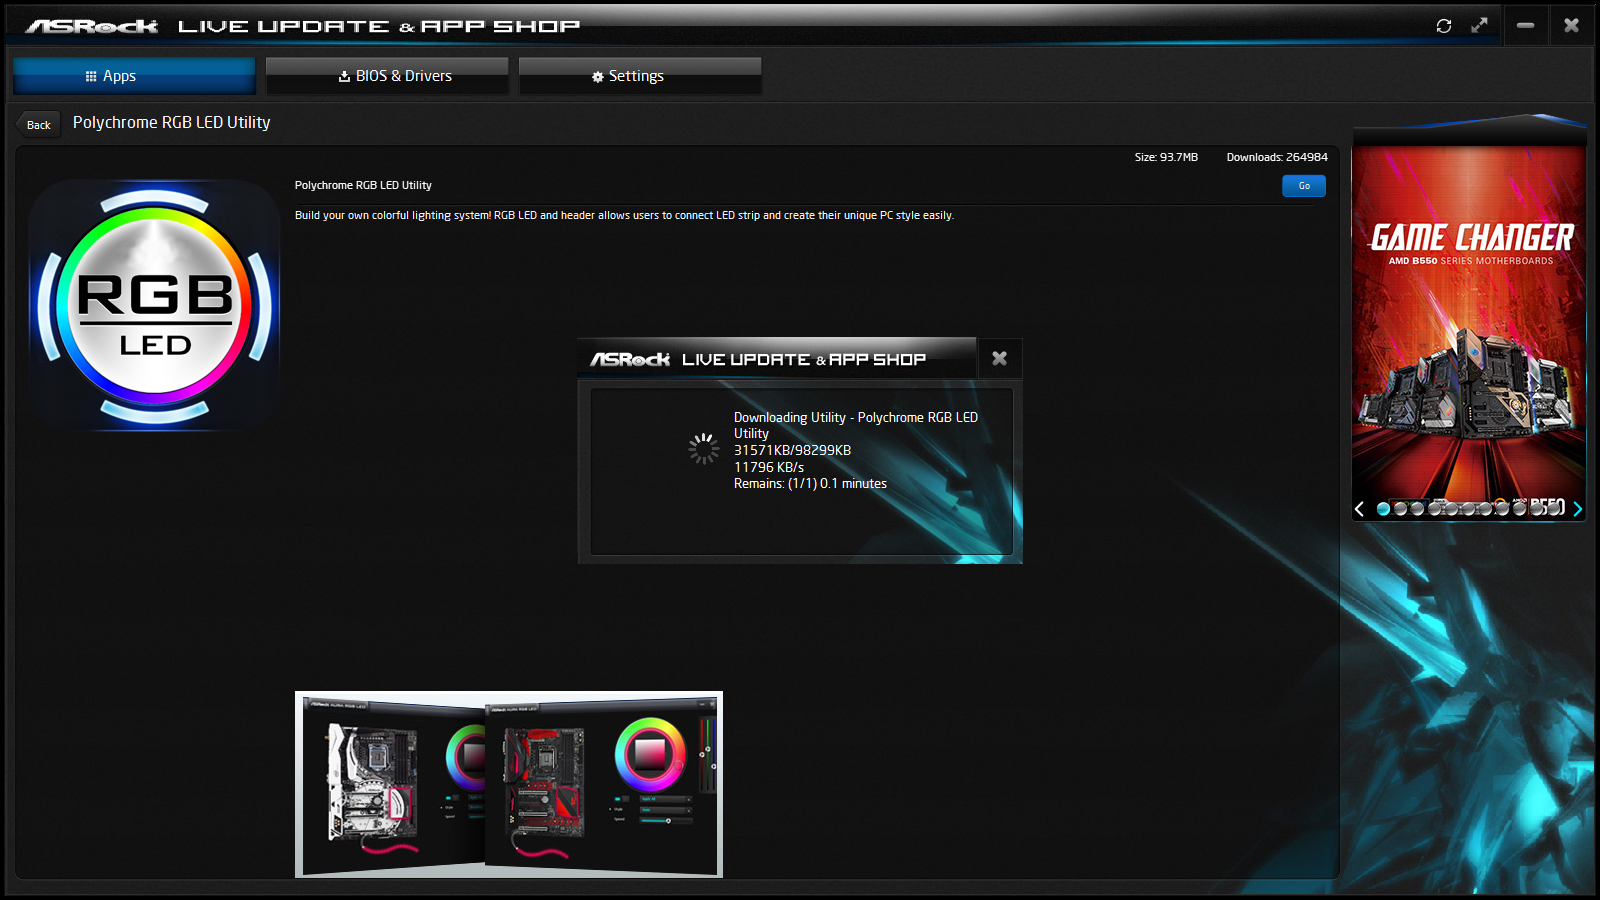Toggle full-screen with the diagonal arrows icon

[x=1479, y=26]
